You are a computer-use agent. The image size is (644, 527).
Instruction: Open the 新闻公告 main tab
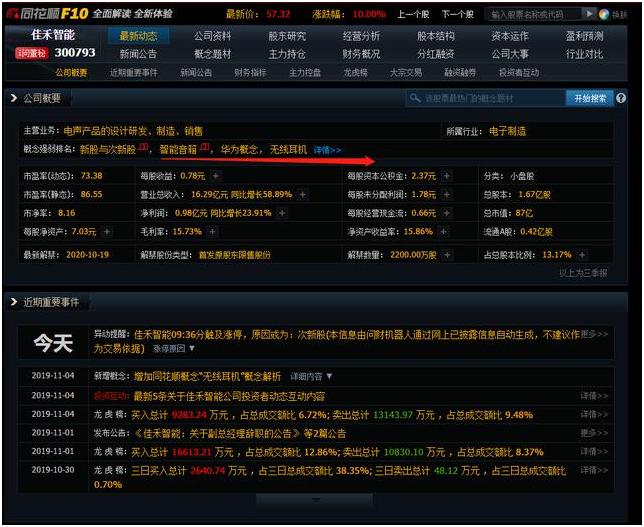(x=138, y=54)
